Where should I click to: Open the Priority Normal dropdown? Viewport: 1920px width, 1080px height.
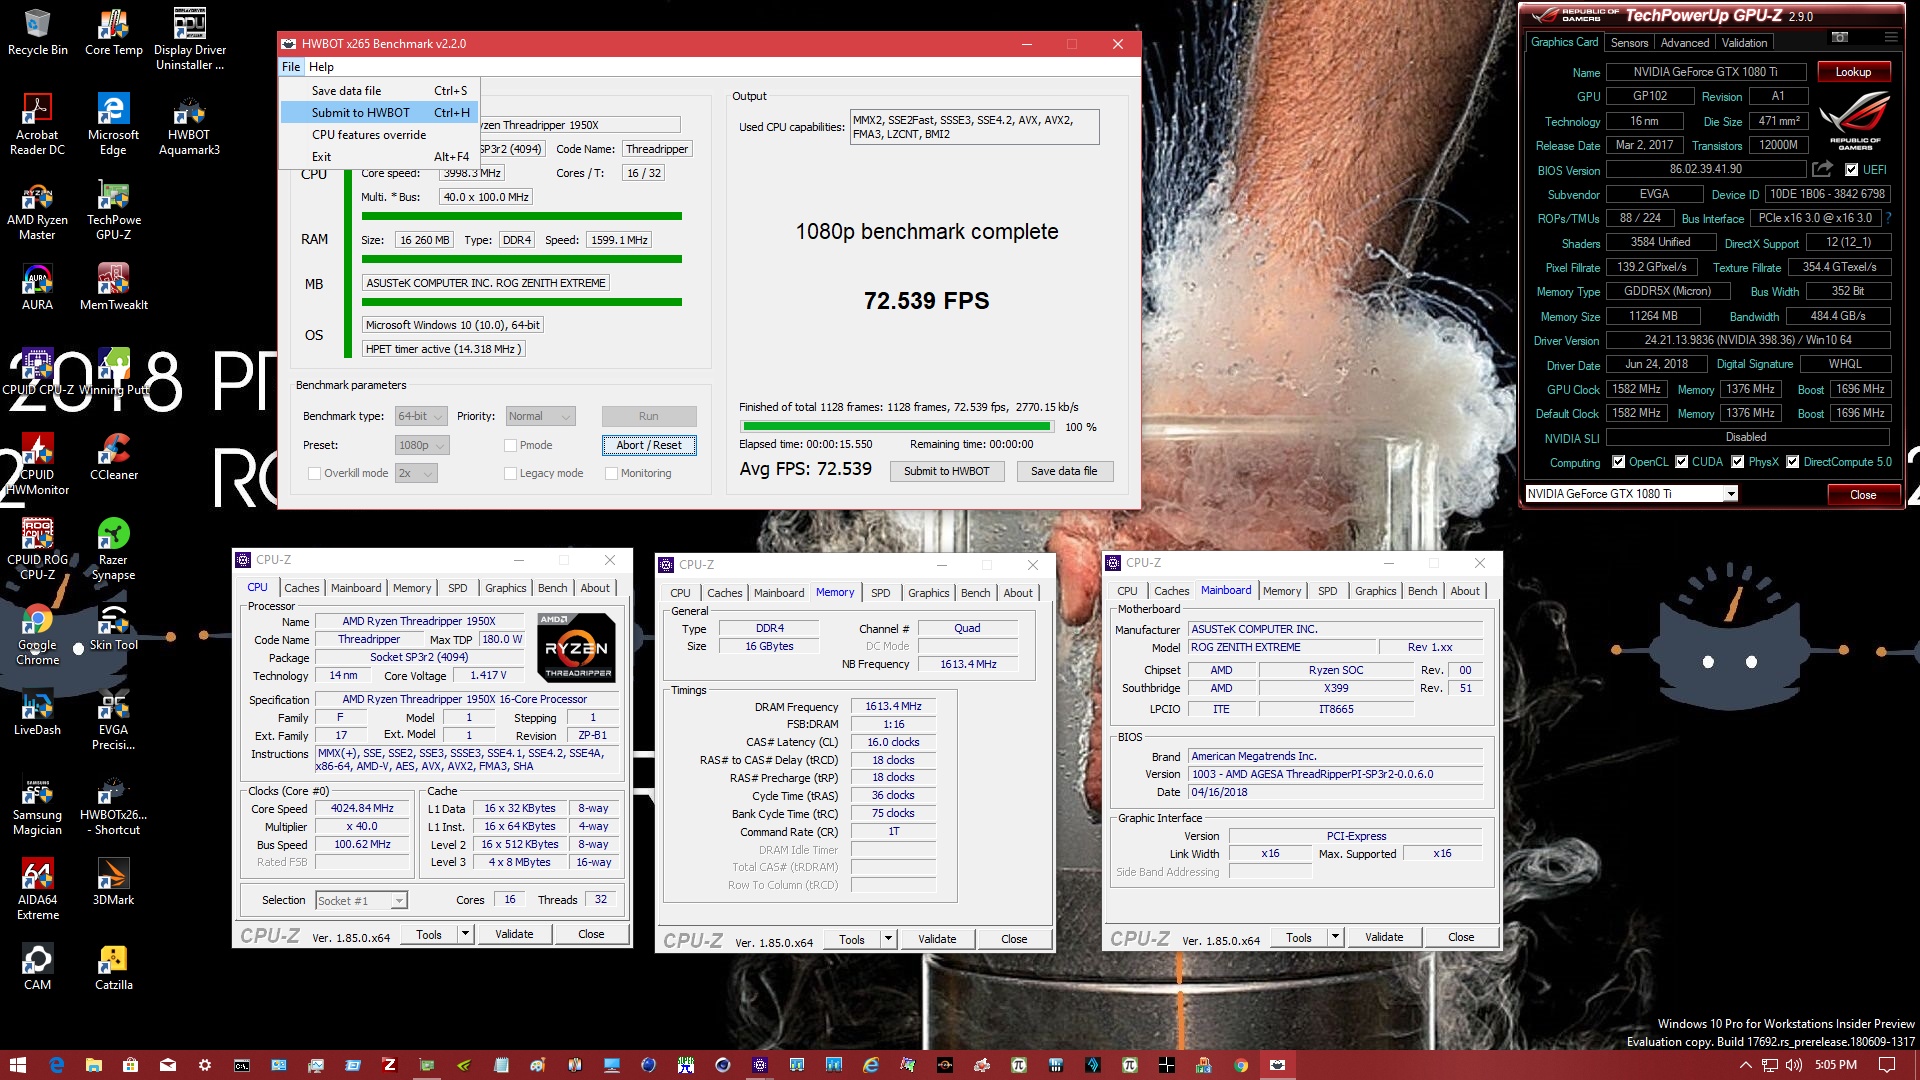[540, 417]
